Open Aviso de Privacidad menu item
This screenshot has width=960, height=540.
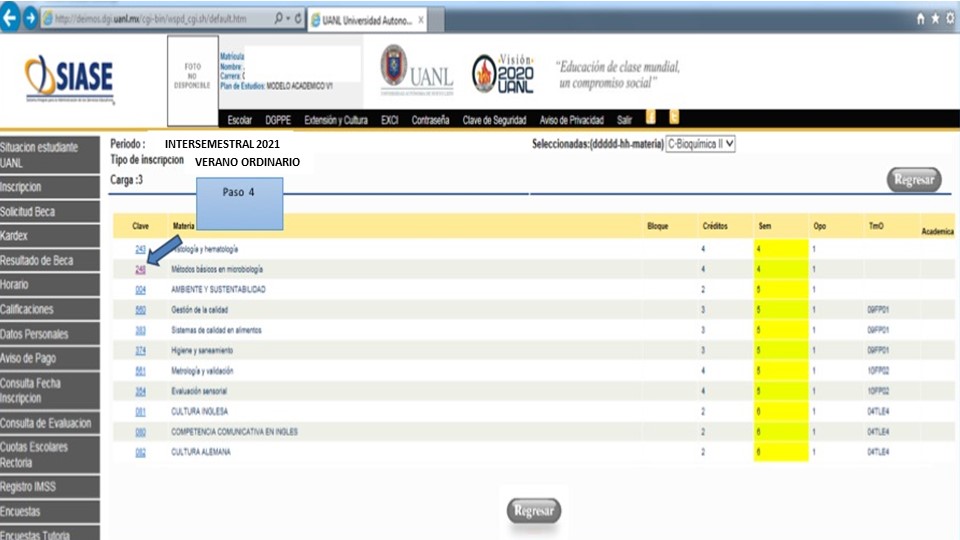(571, 120)
